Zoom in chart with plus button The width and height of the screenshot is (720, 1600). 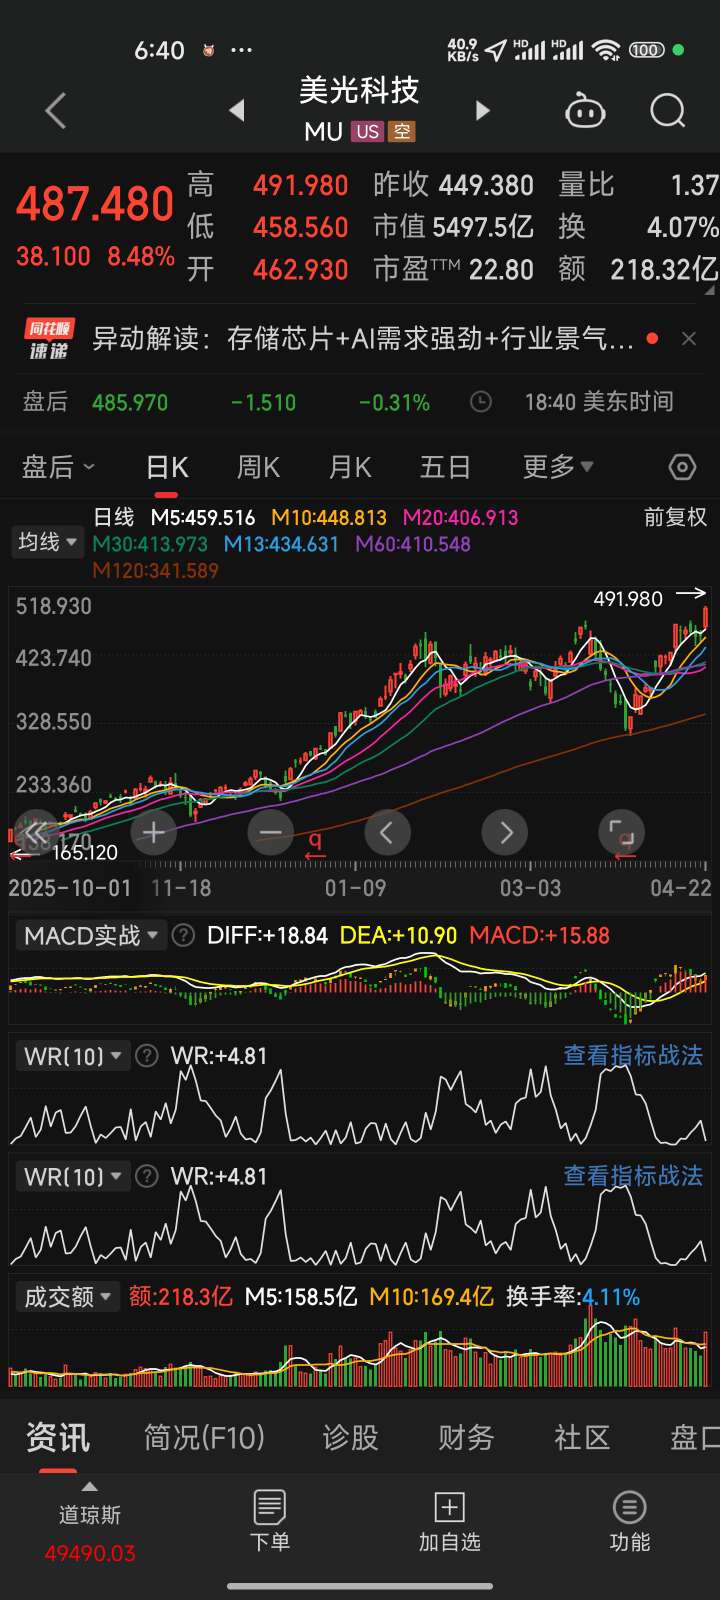153,832
